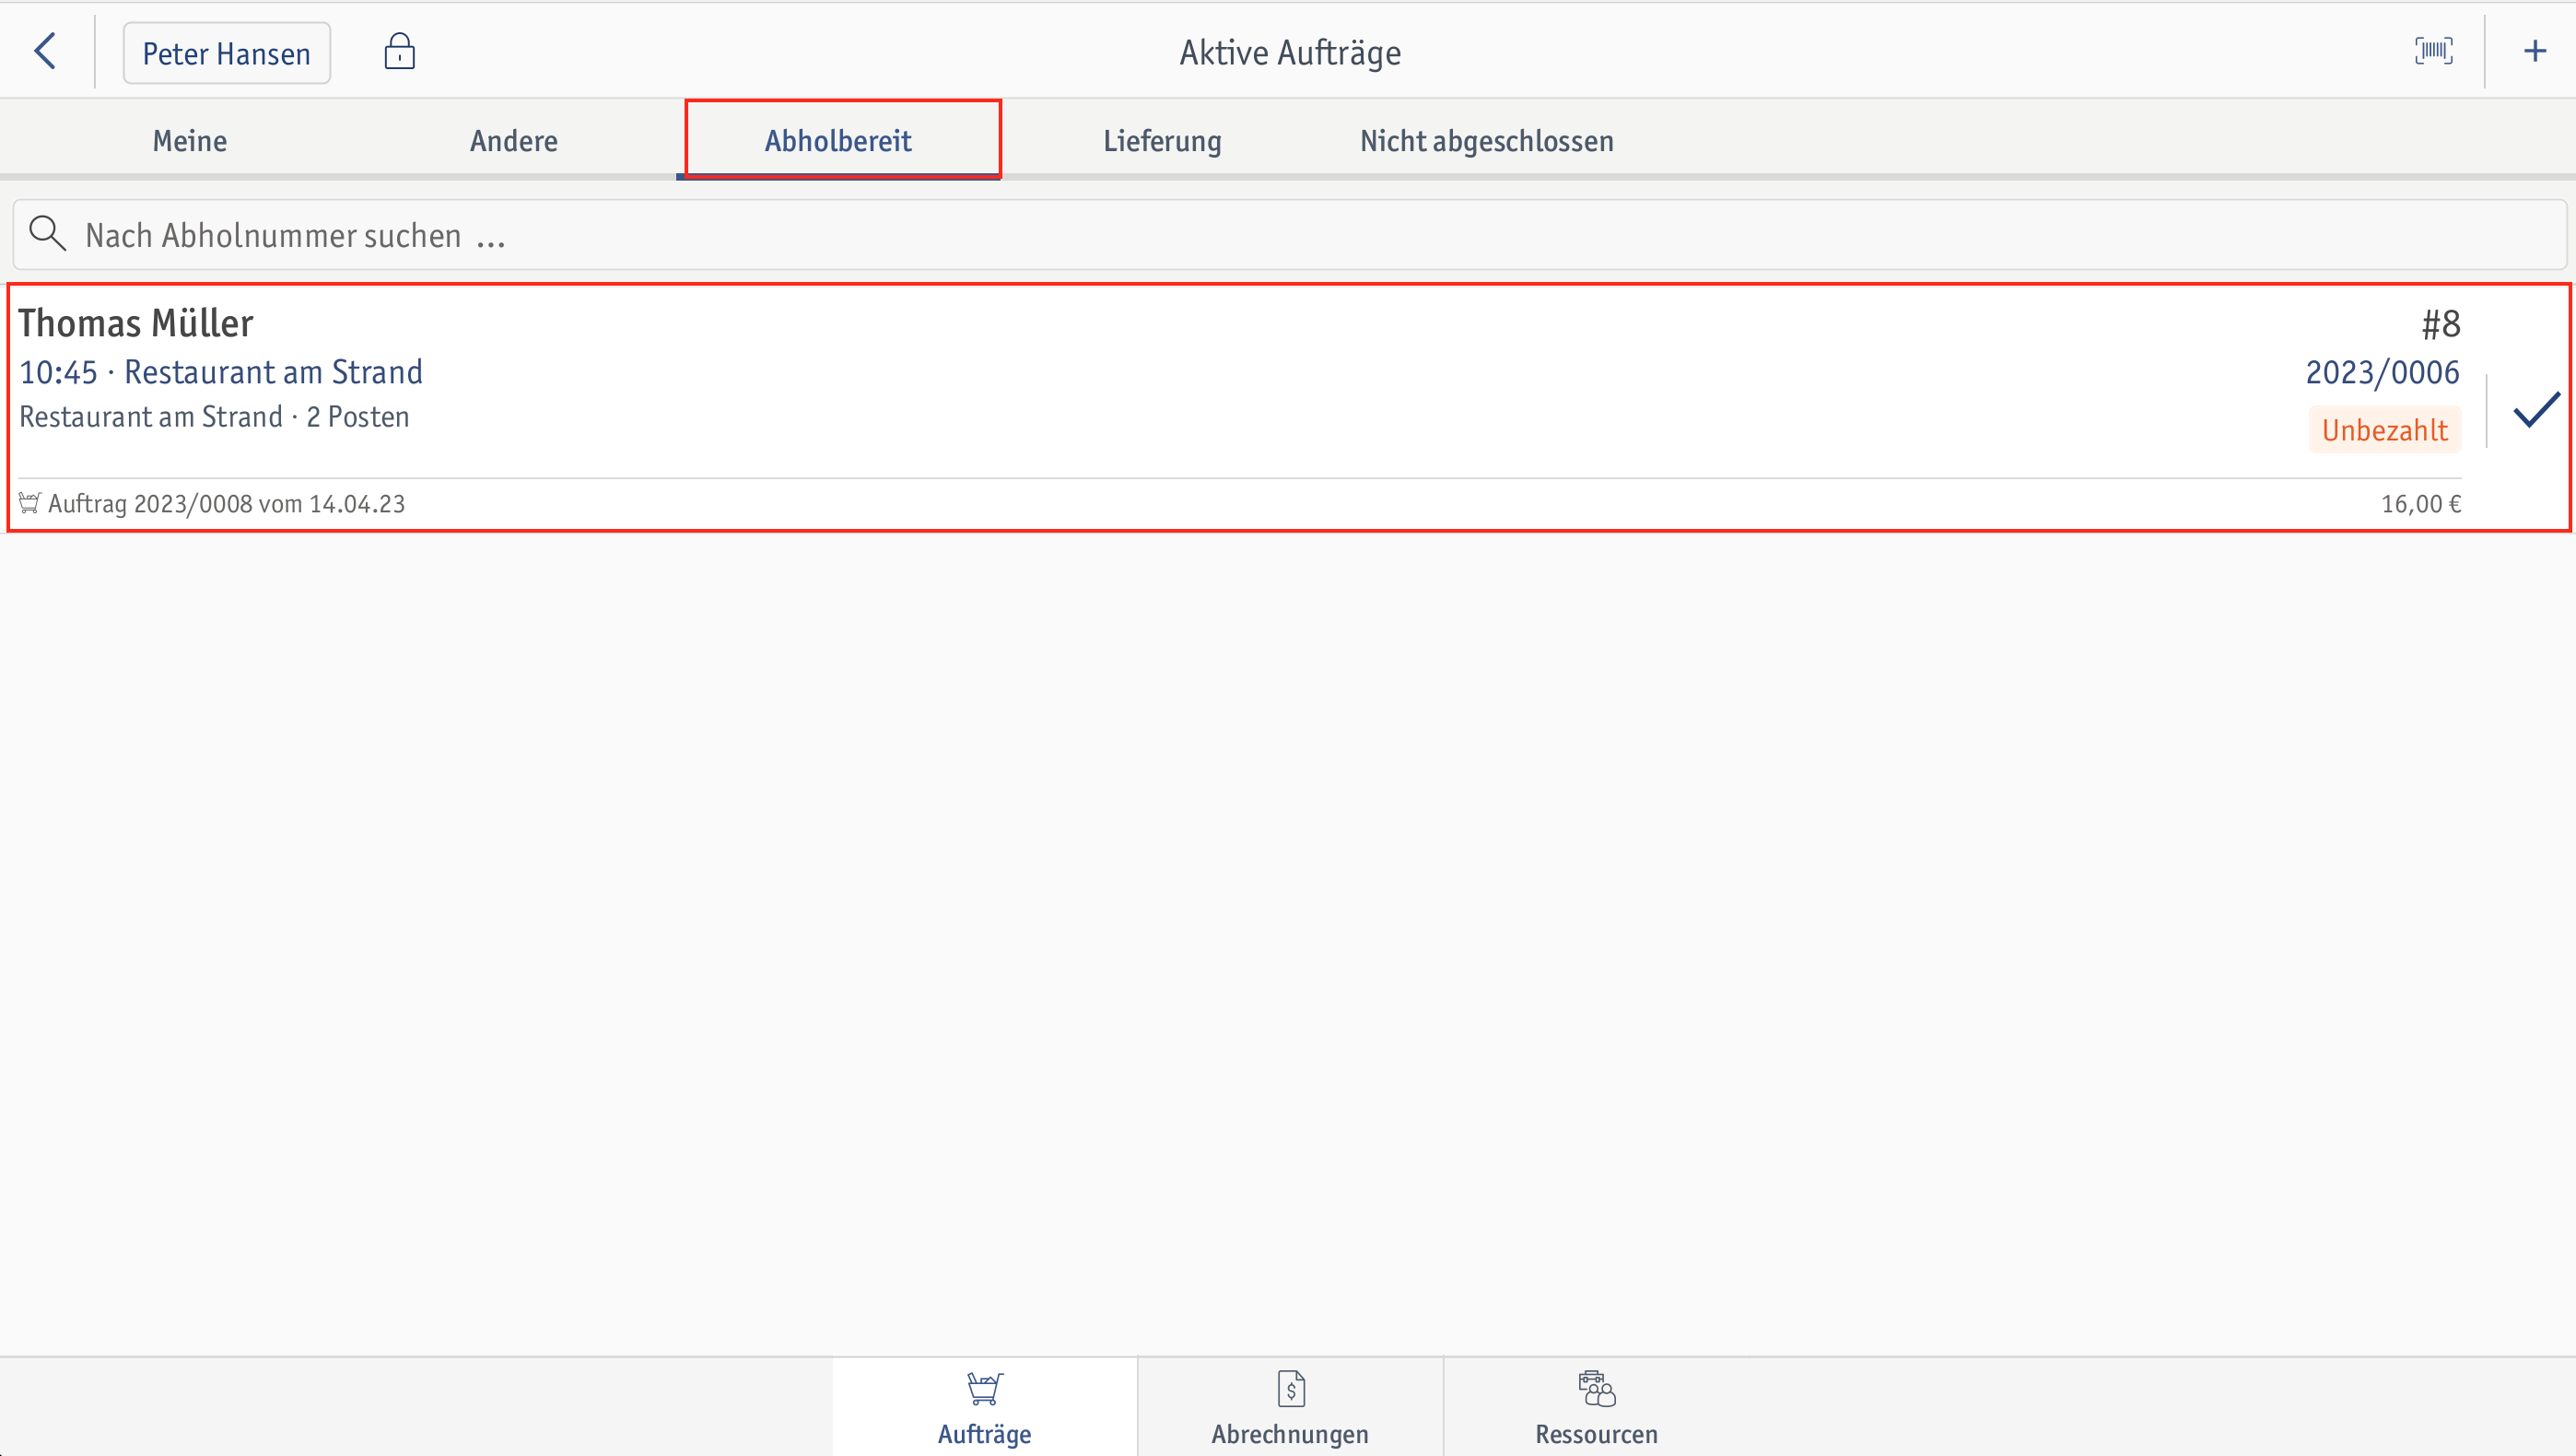Screen dimensions: 2576x1456
Task: Click the 10:45 · Restaurant am Strand line
Action: (221, 372)
